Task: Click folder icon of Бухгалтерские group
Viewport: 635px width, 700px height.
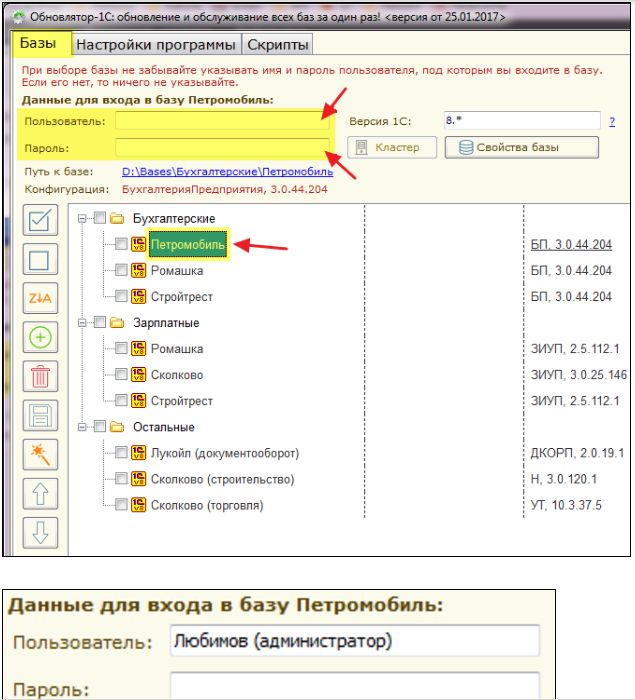Action: (x=117, y=218)
